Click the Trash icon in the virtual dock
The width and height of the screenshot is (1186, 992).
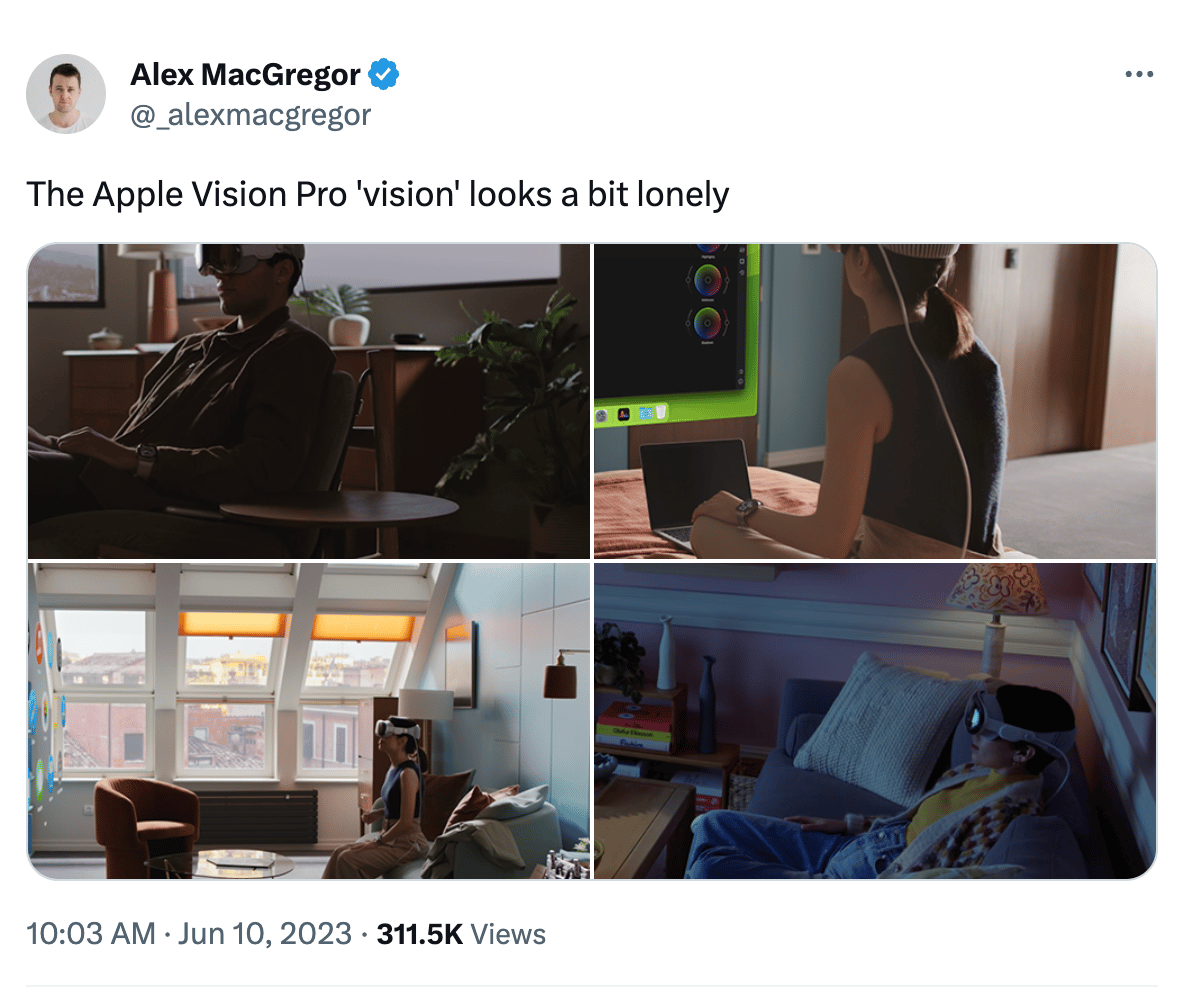pos(661,412)
